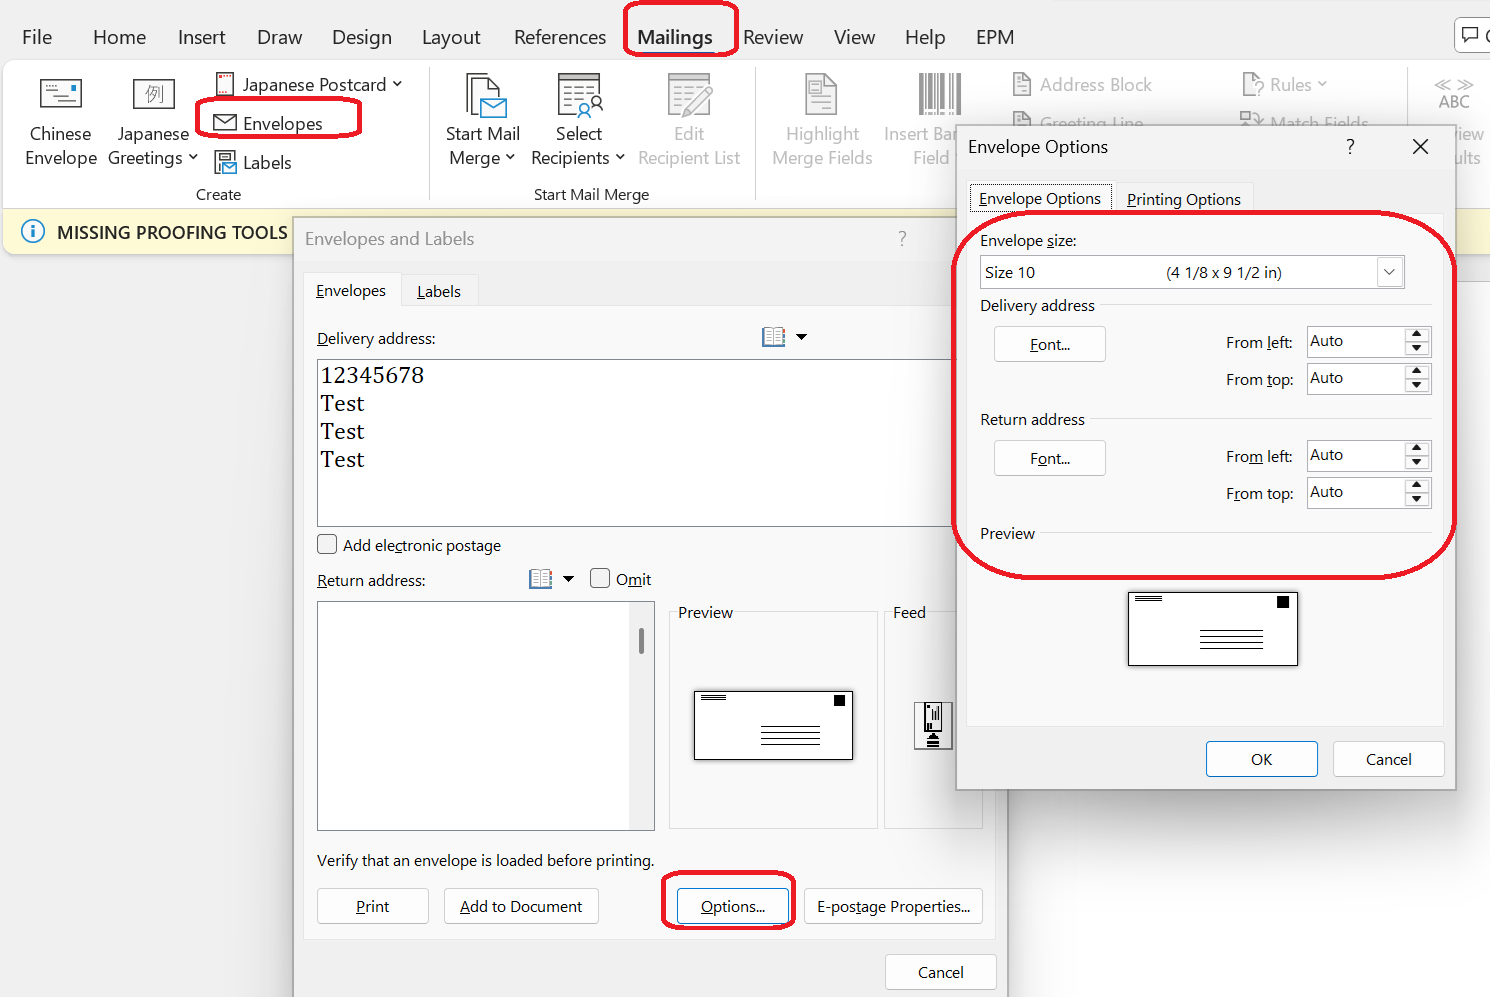Click Add to Document button
The height and width of the screenshot is (997, 1490).
(x=521, y=906)
